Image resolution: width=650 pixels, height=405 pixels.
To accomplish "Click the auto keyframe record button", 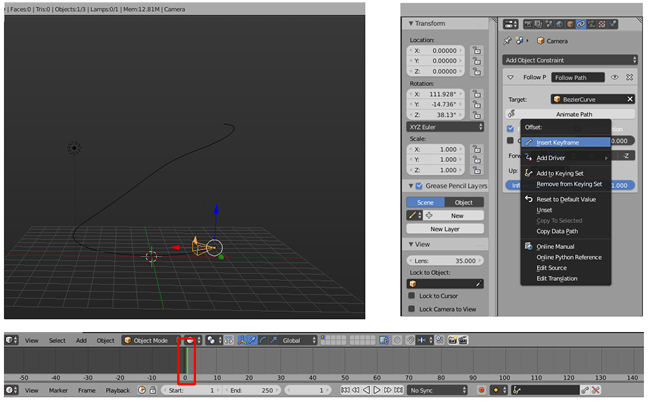I will click(481, 389).
